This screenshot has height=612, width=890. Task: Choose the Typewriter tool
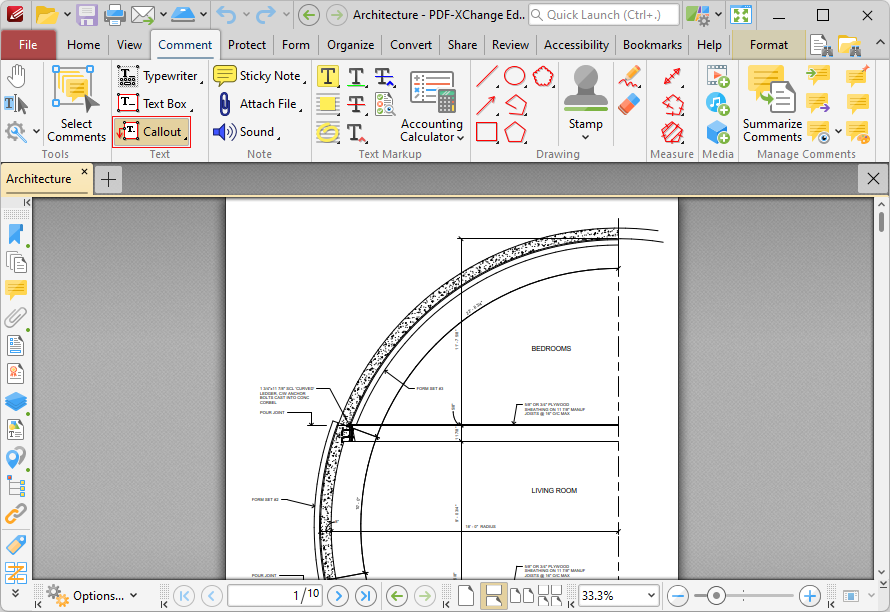coord(159,76)
